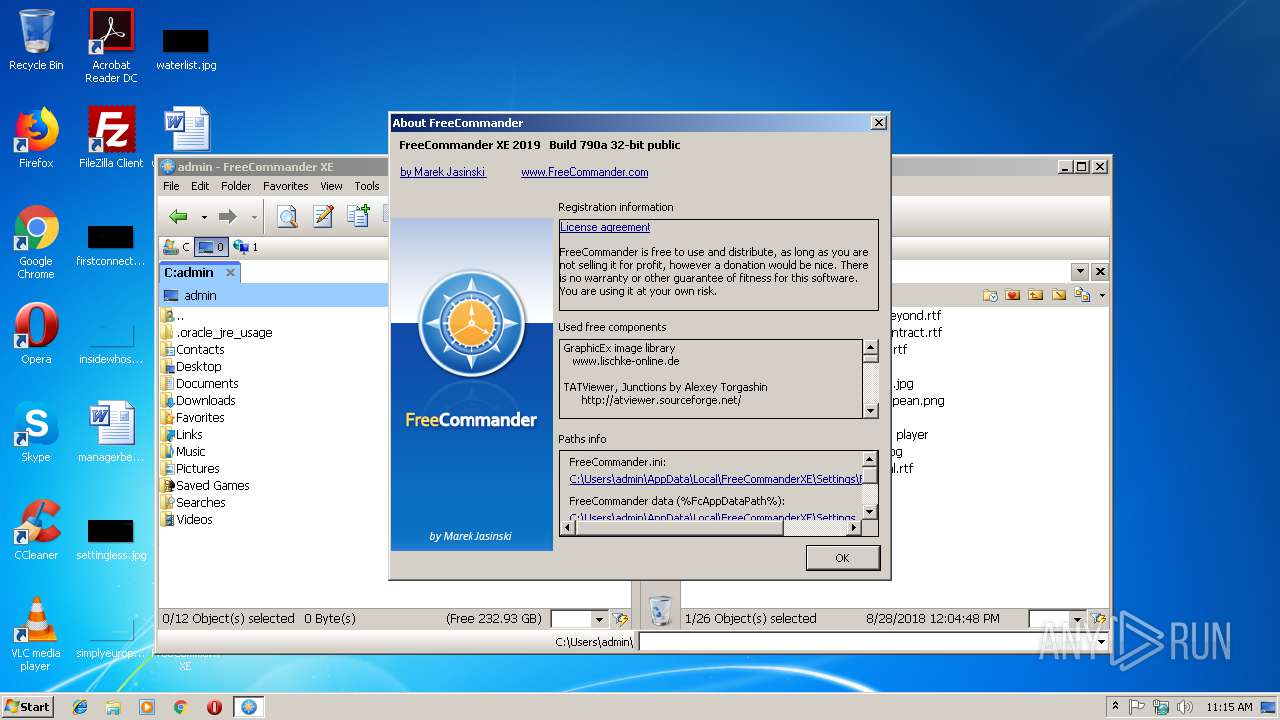
Task: Open FileZilla Client desktop shortcut
Action: coord(111,138)
